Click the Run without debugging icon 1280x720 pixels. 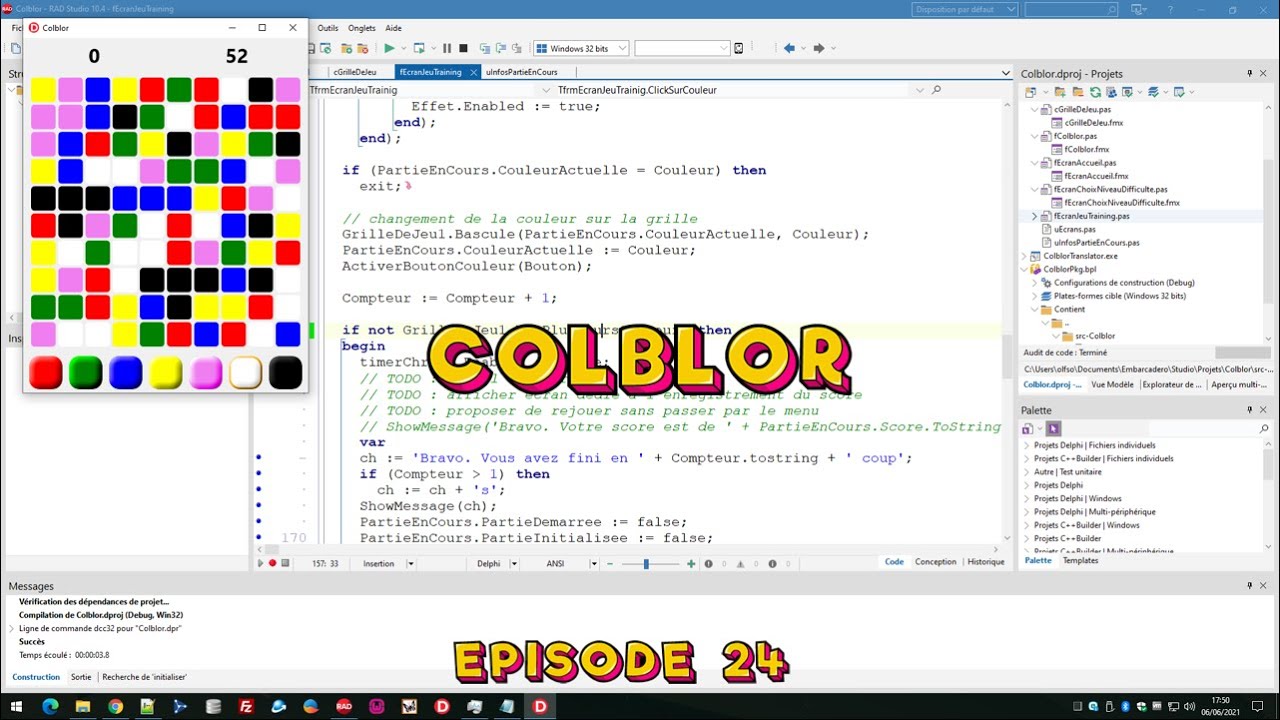(x=419, y=48)
